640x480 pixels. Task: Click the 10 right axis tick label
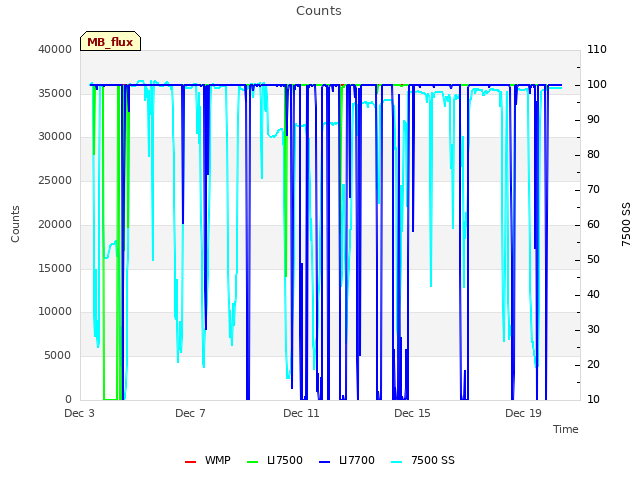(x=593, y=399)
